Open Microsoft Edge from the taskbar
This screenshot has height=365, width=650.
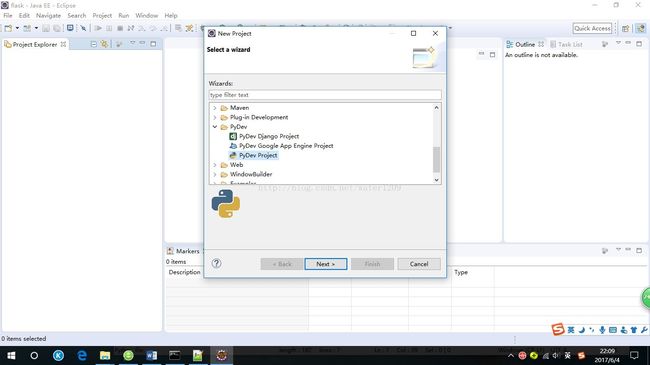pos(82,355)
